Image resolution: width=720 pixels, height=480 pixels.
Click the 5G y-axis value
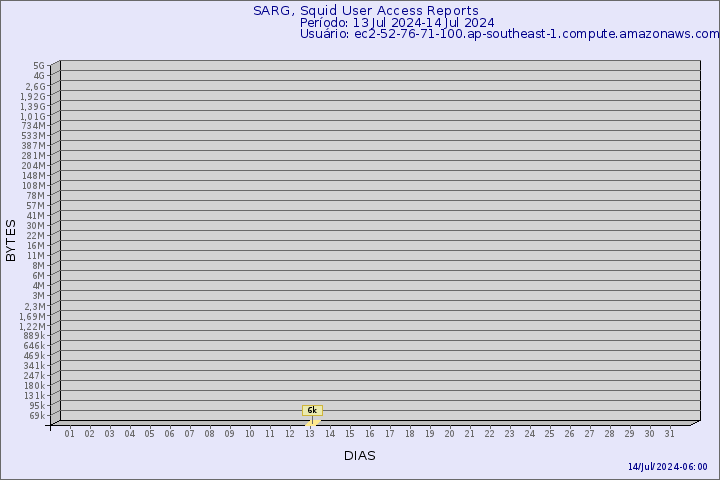coord(39,66)
